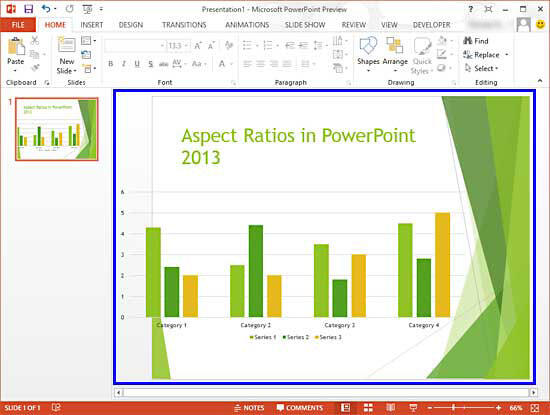The height and width of the screenshot is (415, 550).
Task: Start slideshow from quick access toolbar icon
Action: (87, 9)
